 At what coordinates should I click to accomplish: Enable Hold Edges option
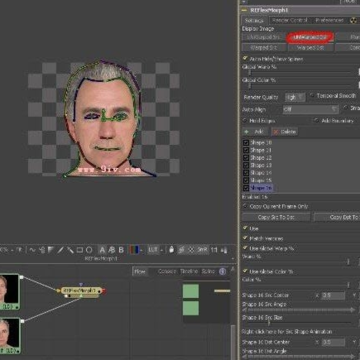246,120
